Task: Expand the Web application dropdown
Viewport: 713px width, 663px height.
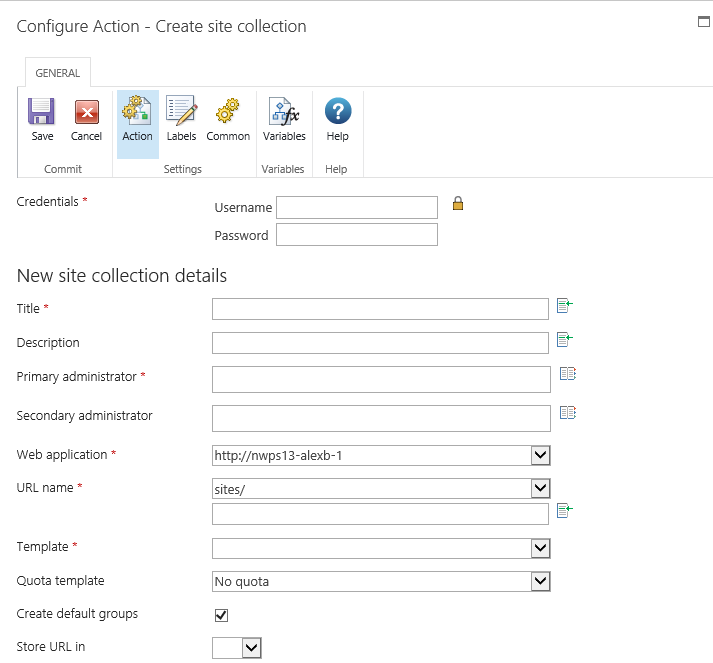Action: pyautogui.click(x=540, y=456)
